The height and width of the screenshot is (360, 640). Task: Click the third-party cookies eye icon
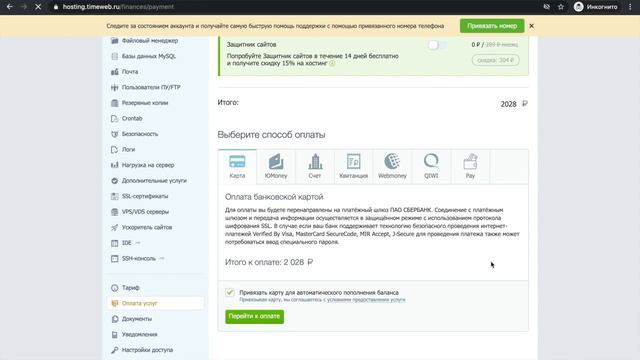point(547,7)
